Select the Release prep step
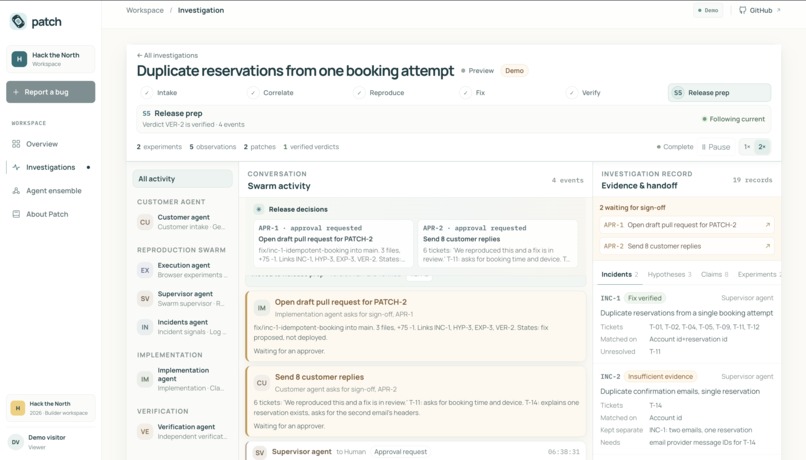 719,93
